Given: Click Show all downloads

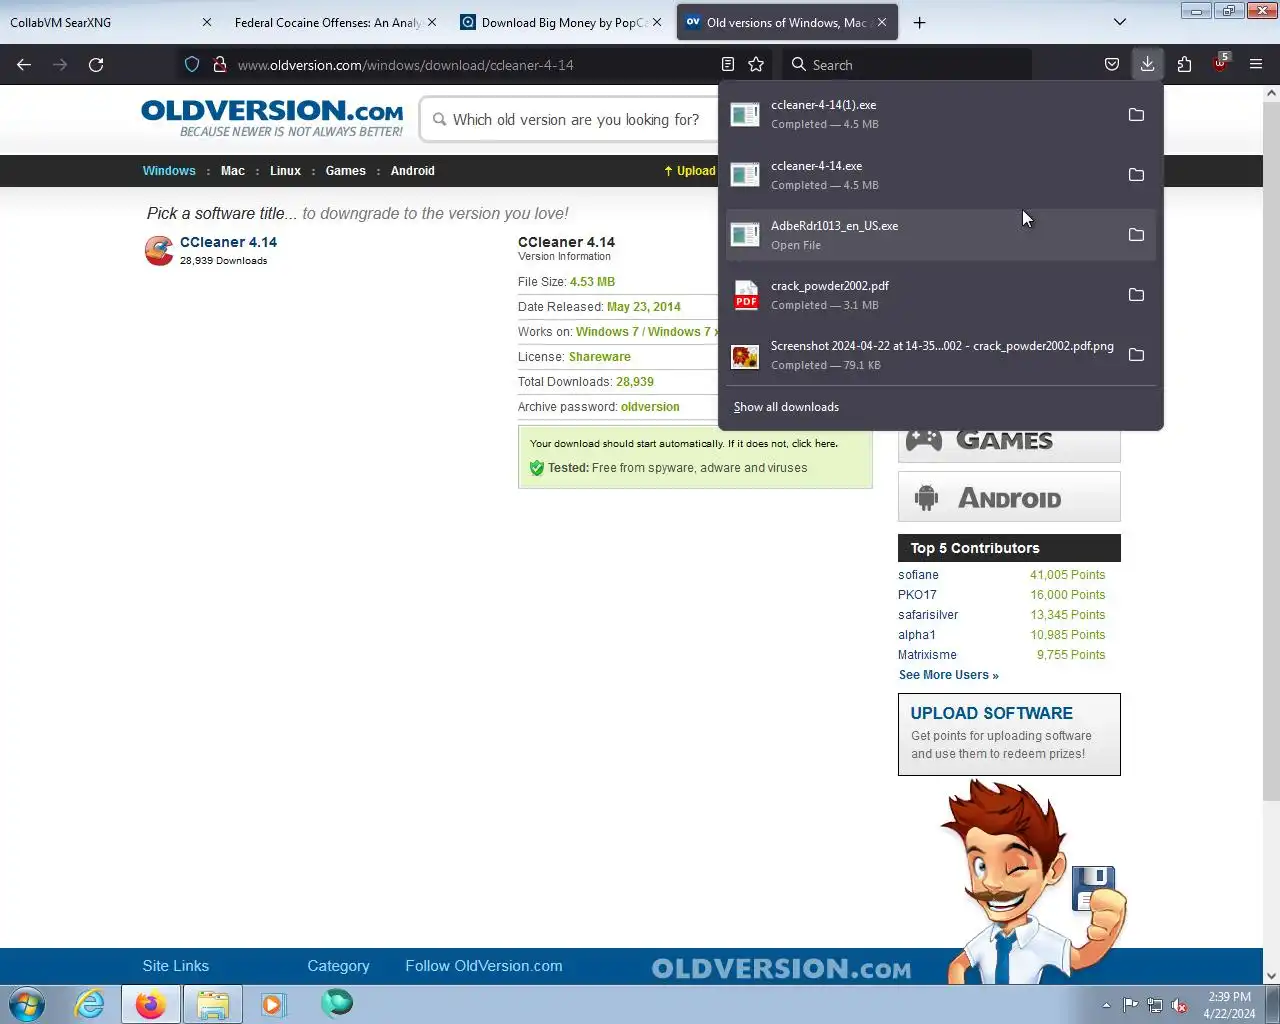Looking at the screenshot, I should point(786,407).
